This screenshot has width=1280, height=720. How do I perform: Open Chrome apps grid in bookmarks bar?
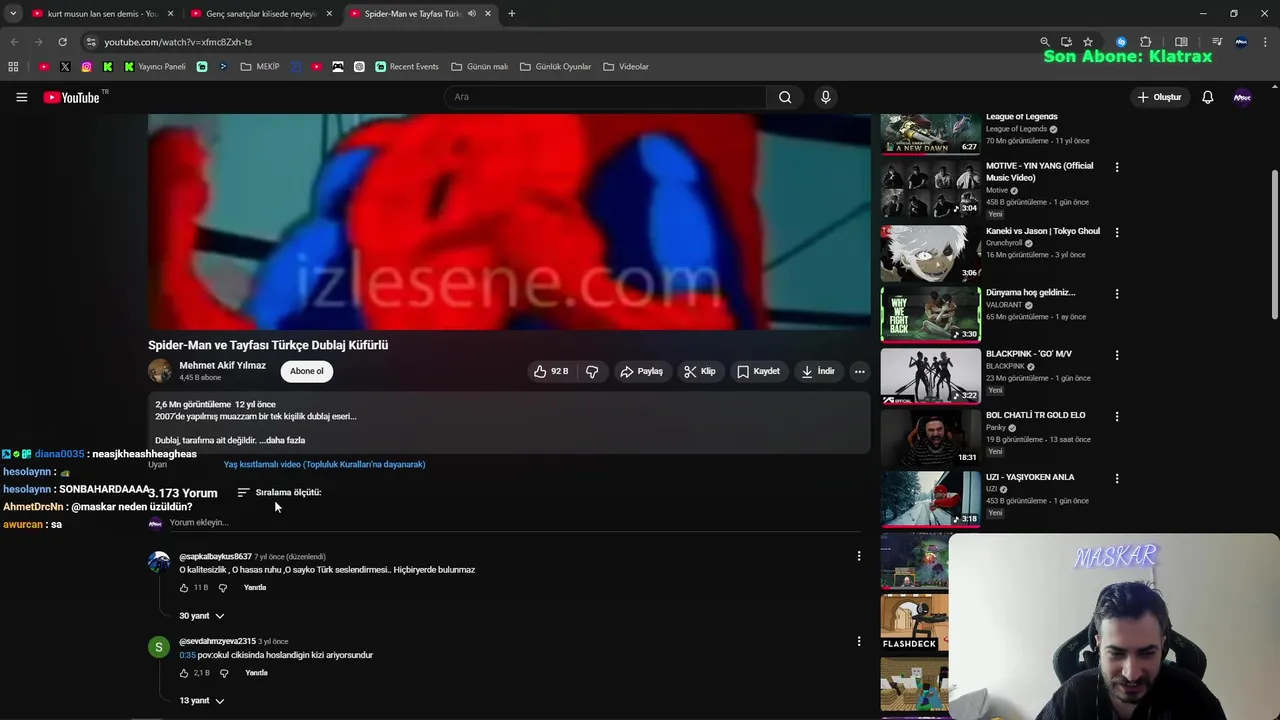pos(13,67)
